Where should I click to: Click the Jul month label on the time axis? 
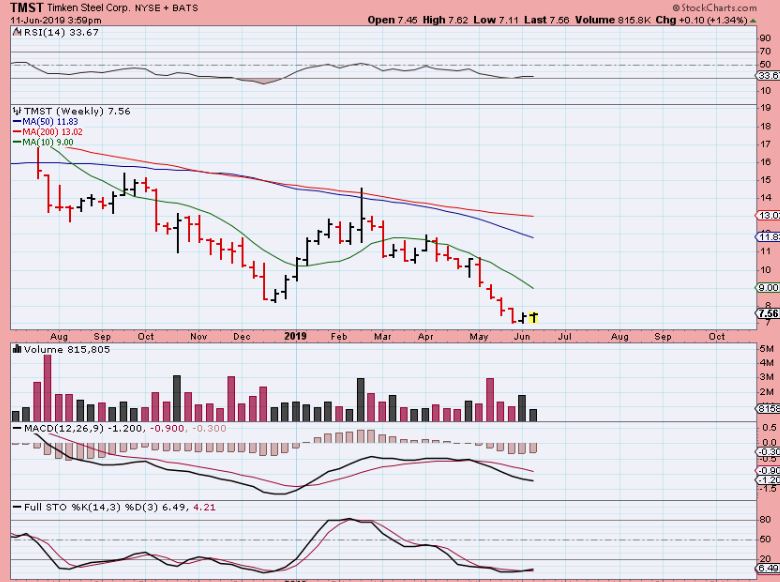pyautogui.click(x=565, y=337)
